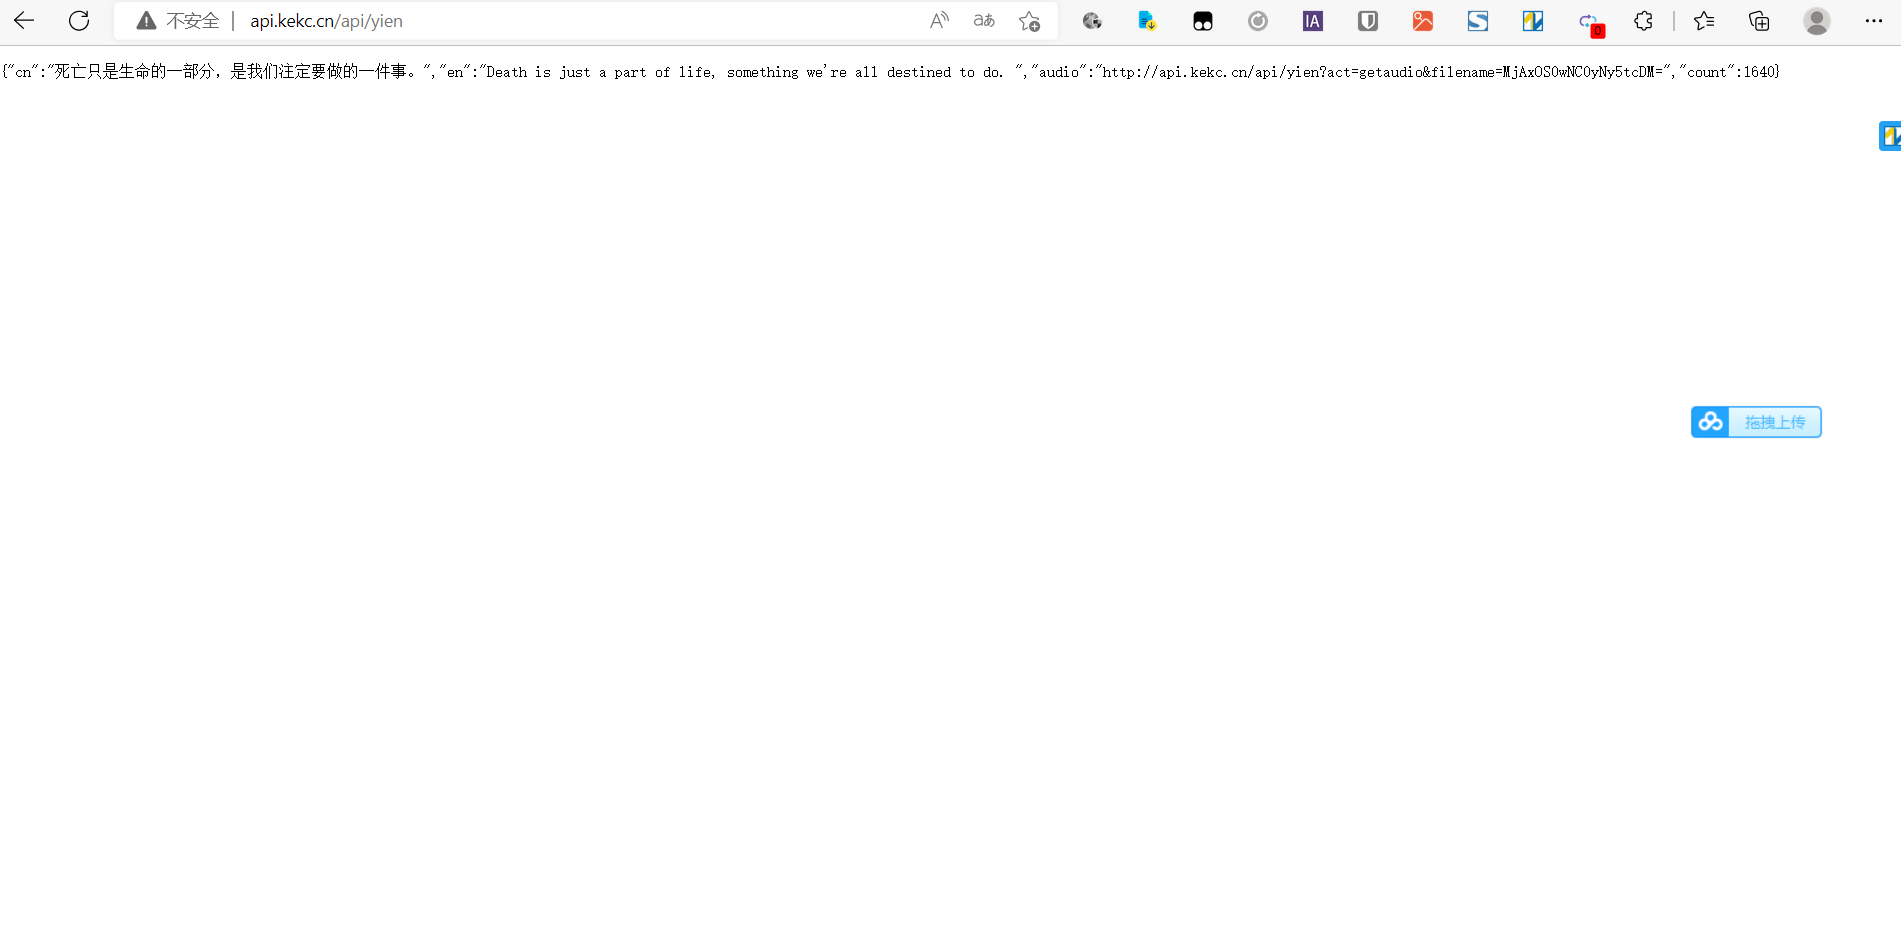Refresh the current page
The width and height of the screenshot is (1901, 934).
79,21
